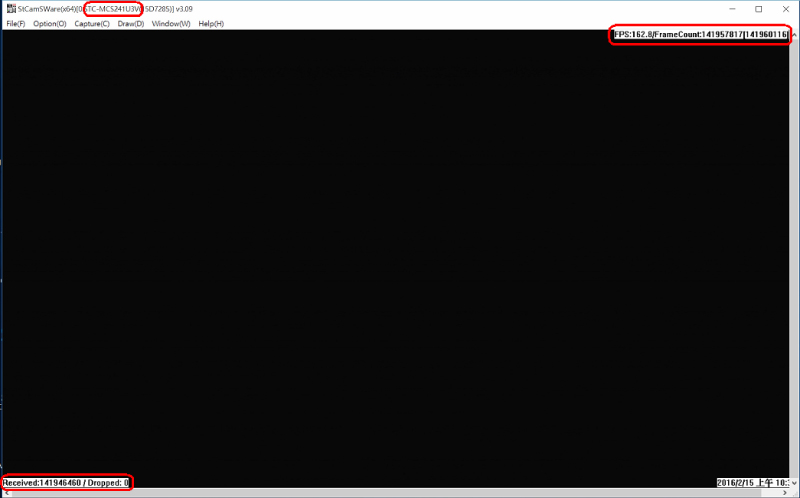The height and width of the screenshot is (498, 800).
Task: Open the Option(O) menu
Action: pyautogui.click(x=50, y=23)
